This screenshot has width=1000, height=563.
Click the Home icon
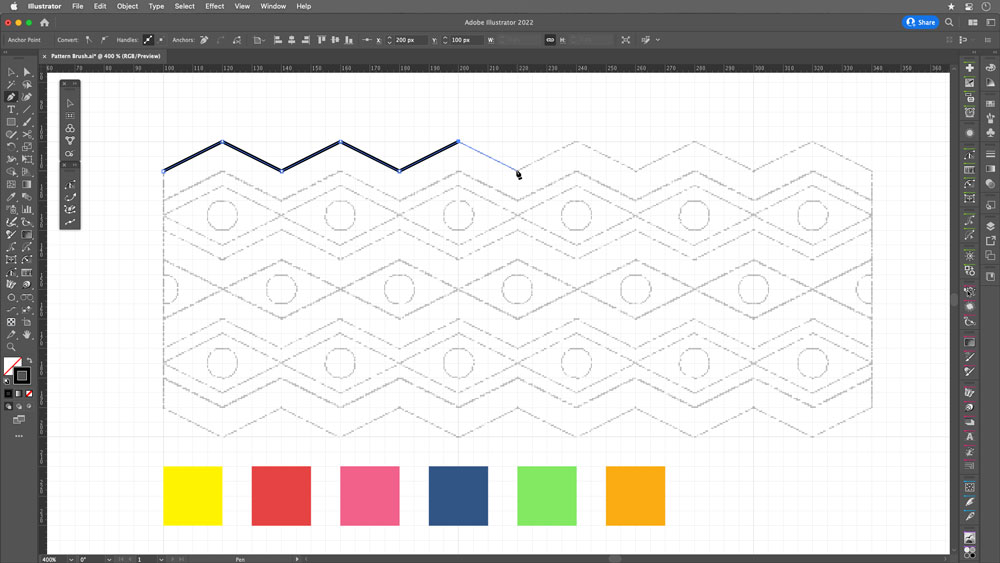pyautogui.click(x=45, y=22)
